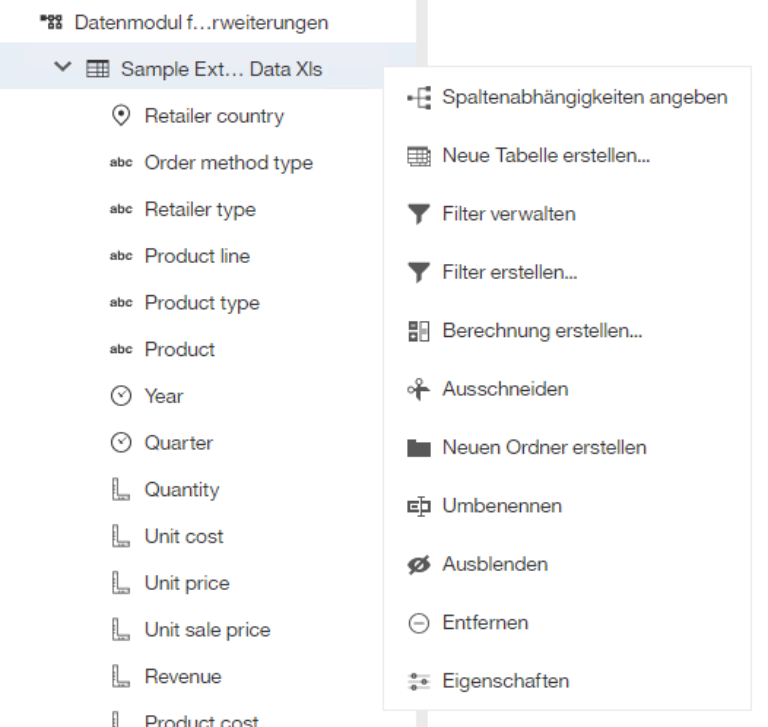The image size is (768, 727).
Task: Click the Spaltenabhängigkeiten hierarchy icon
Action: [x=419, y=97]
